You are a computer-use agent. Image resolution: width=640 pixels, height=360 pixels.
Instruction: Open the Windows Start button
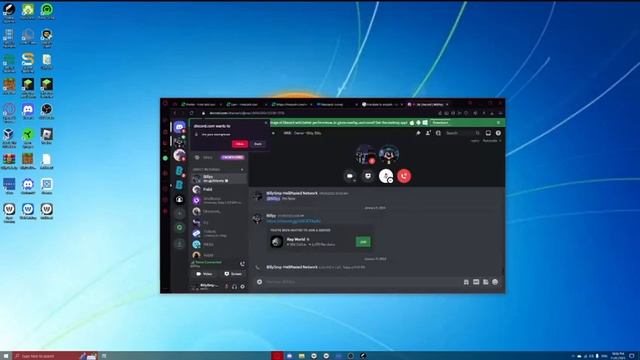tap(6, 356)
